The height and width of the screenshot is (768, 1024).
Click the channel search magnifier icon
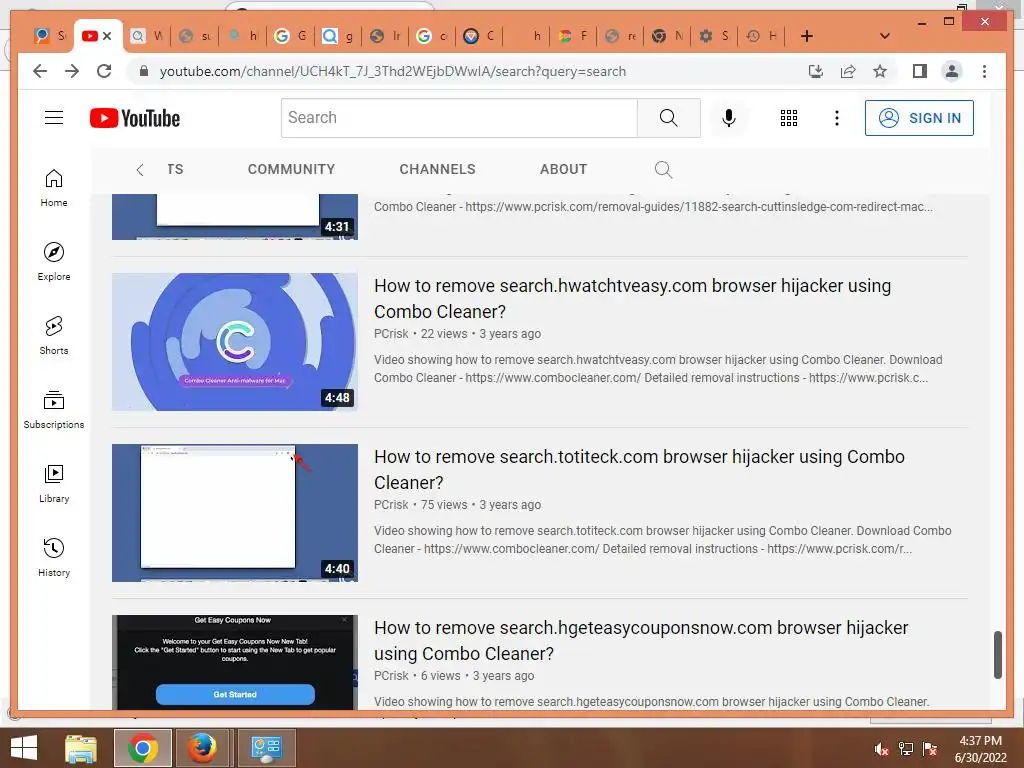(x=663, y=169)
